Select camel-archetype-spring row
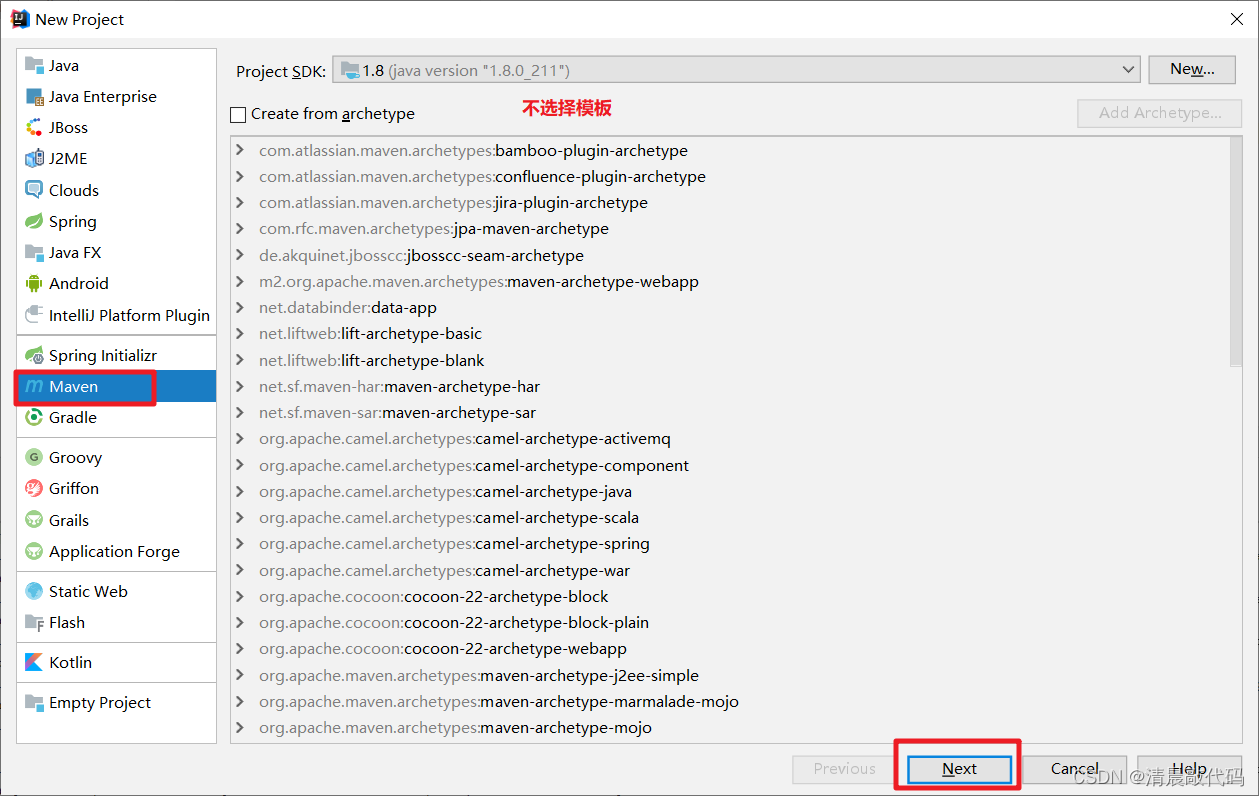 click(729, 544)
